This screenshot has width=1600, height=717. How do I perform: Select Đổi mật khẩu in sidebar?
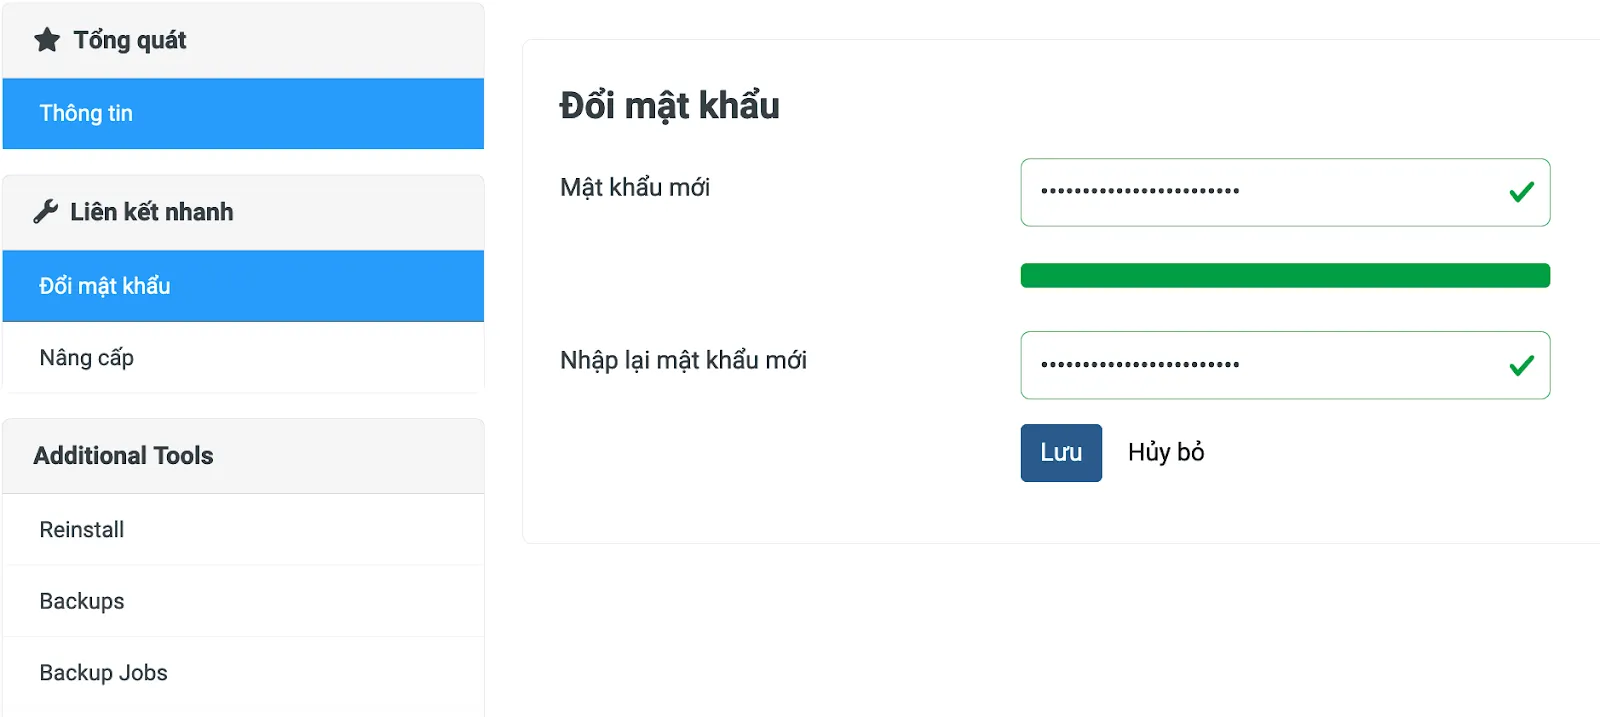pyautogui.click(x=243, y=286)
